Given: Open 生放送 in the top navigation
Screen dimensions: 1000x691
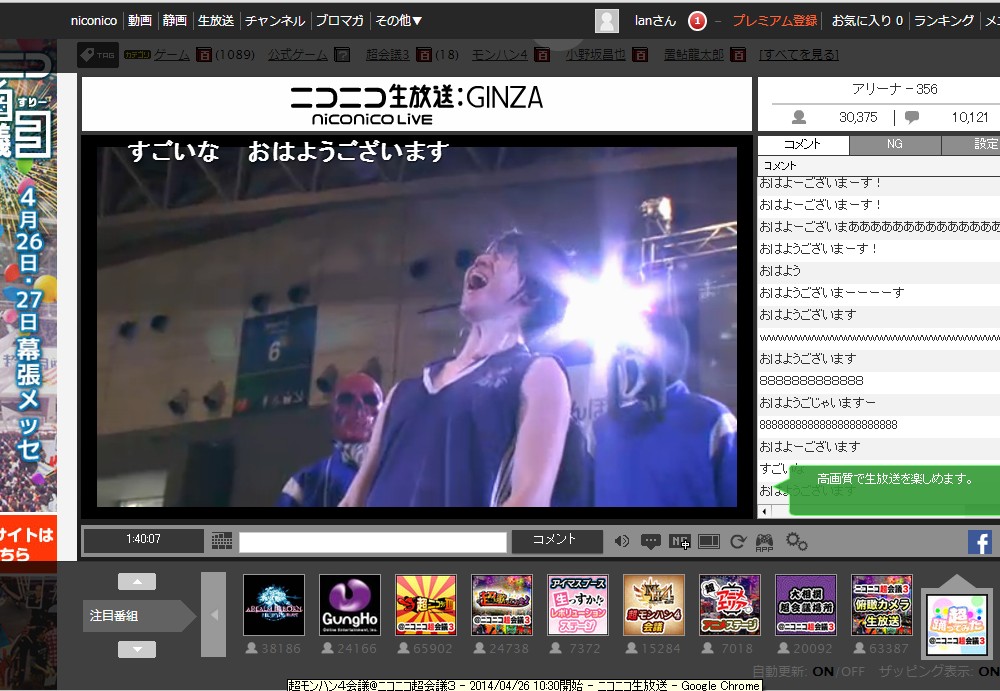Looking at the screenshot, I should (x=216, y=20).
